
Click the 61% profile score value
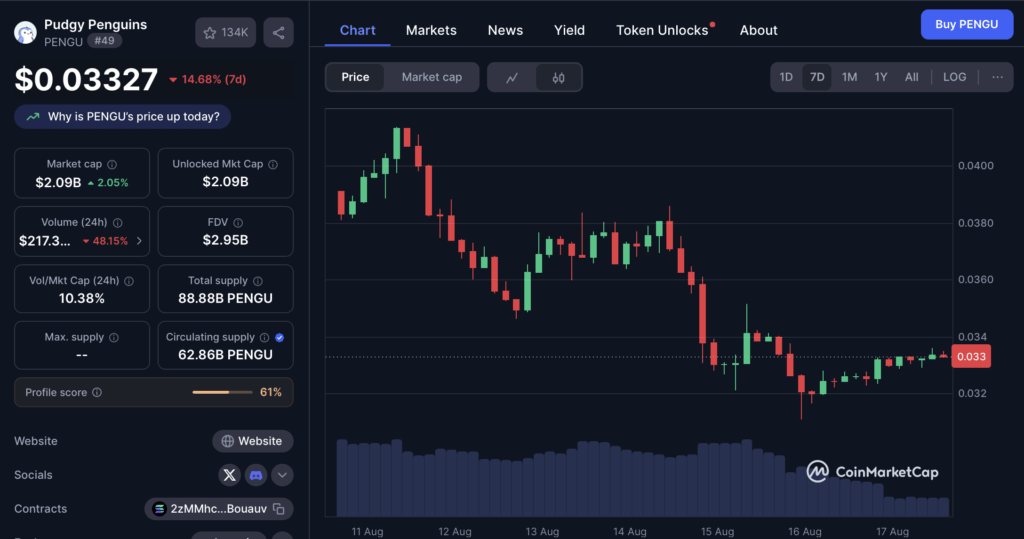(271, 393)
